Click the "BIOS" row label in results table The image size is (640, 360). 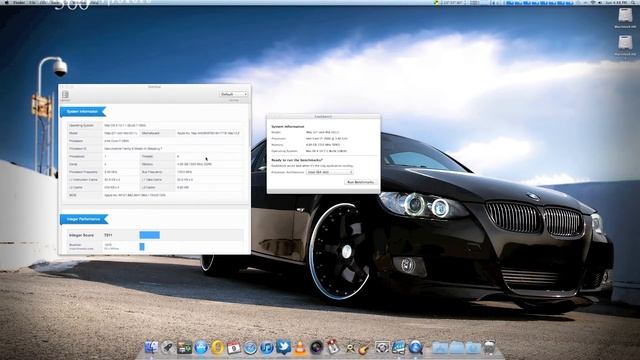(x=73, y=195)
